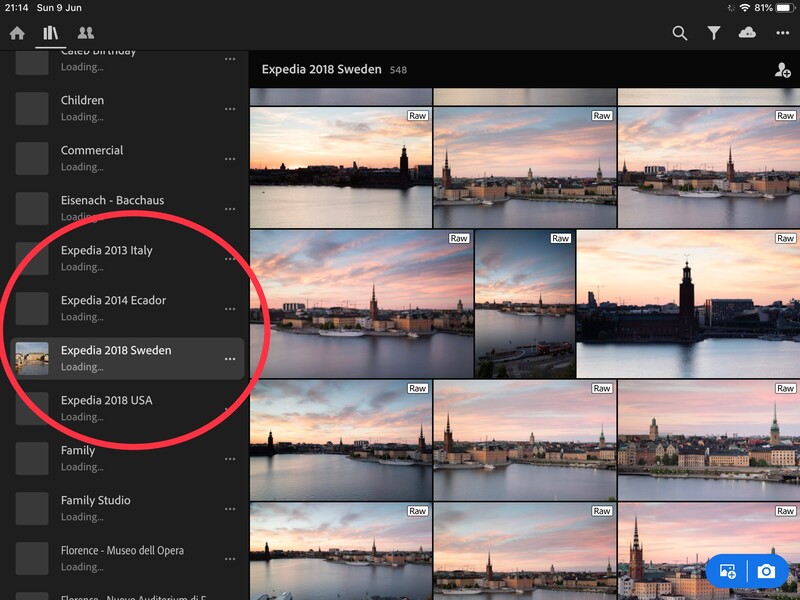Click the Expedia 2018 Sweden album cover thumbnail
The width and height of the screenshot is (800, 600).
[x=32, y=359]
